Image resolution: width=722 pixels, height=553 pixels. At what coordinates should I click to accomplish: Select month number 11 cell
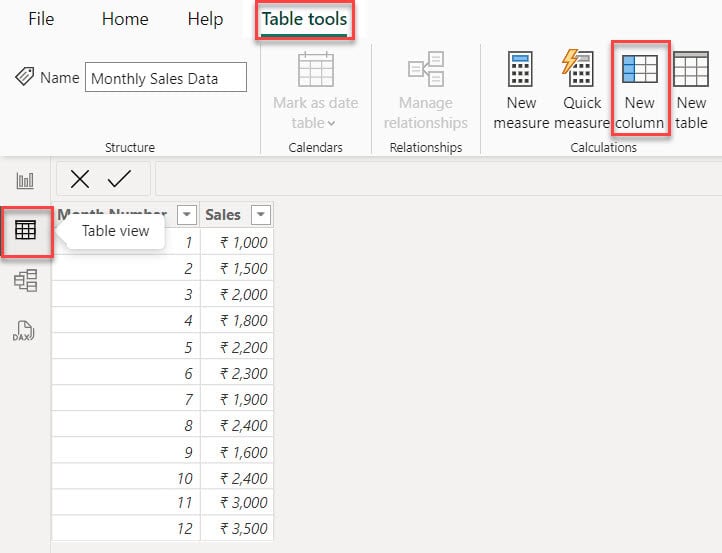tap(126, 502)
